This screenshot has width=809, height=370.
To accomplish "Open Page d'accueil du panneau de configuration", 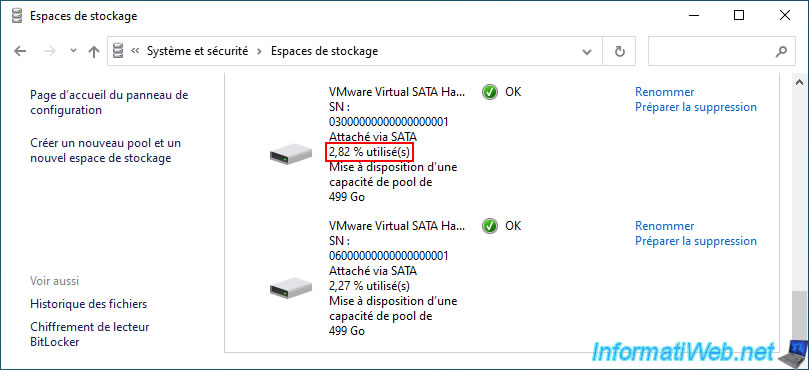I will [109, 103].
